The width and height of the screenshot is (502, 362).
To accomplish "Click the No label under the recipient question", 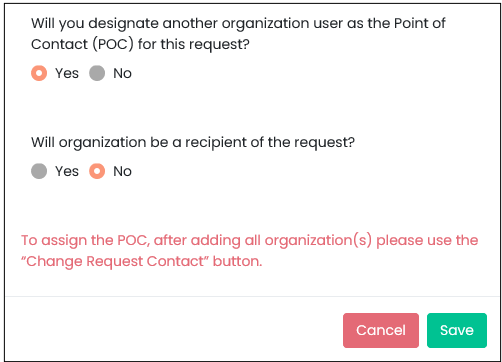I will [x=122, y=171].
